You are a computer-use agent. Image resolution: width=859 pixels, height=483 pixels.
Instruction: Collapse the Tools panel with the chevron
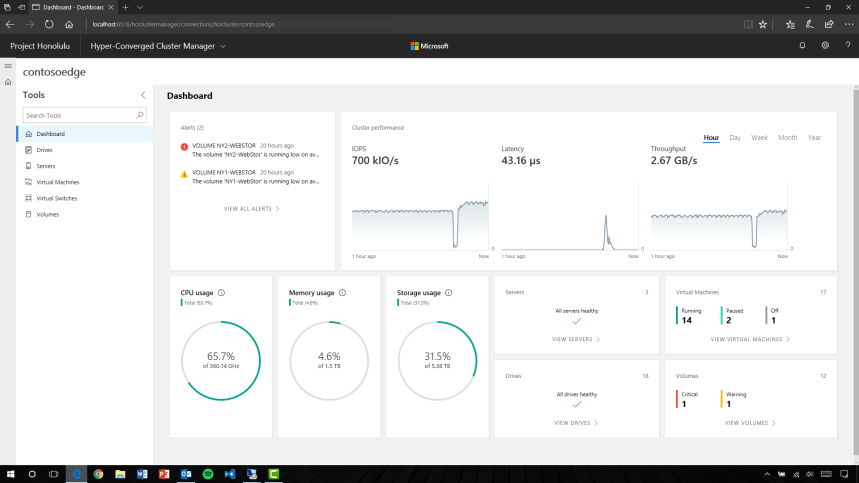click(x=143, y=95)
